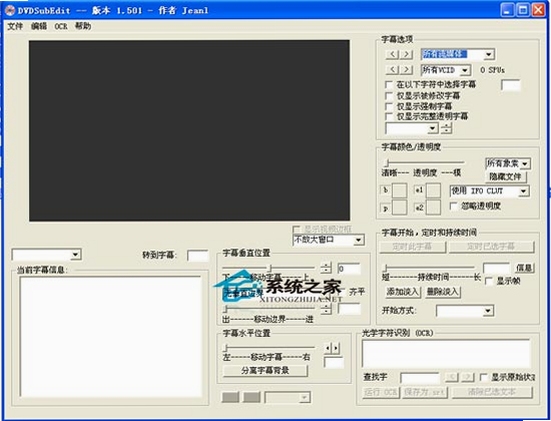The image size is (551, 421).
Task: Click the left-right arrows in 字幕水平位置
Action: (332, 348)
